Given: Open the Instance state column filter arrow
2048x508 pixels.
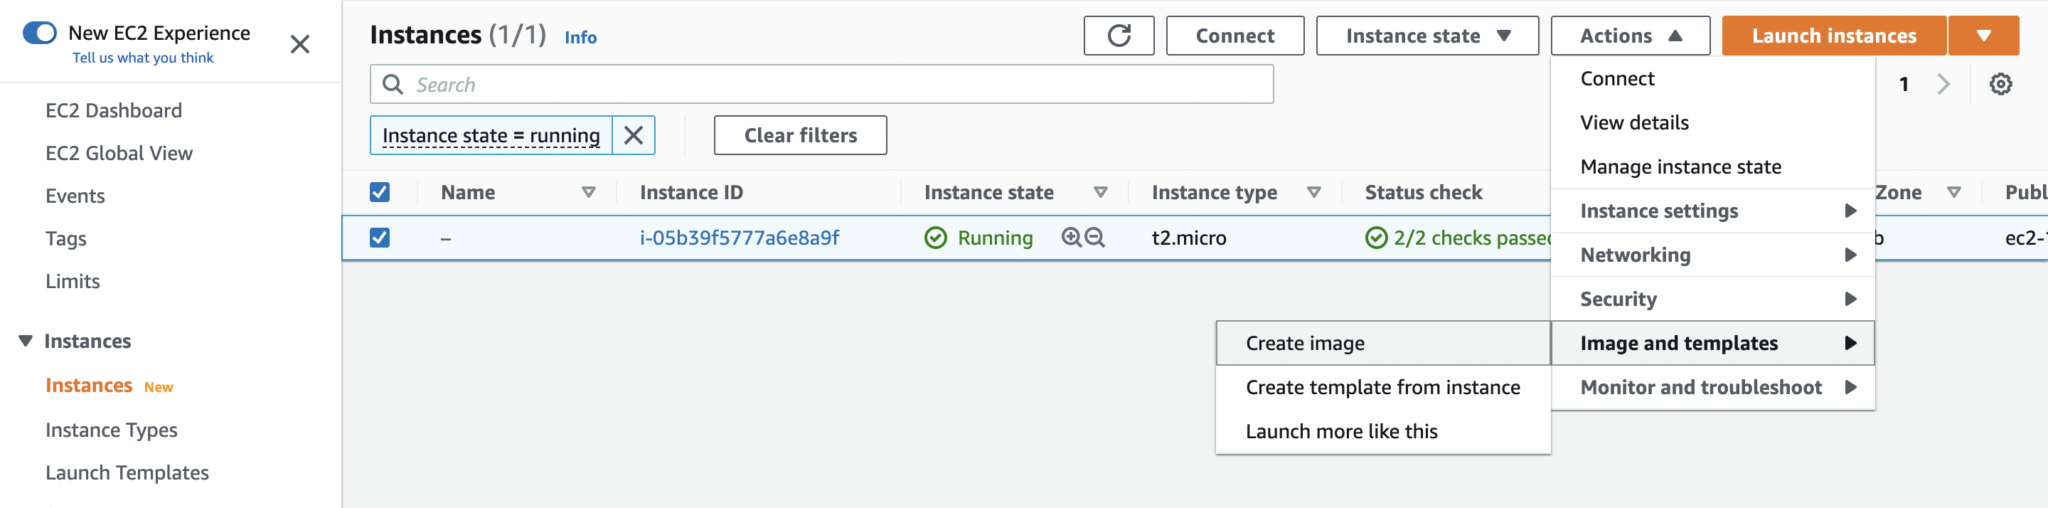Looking at the screenshot, I should coord(1100,192).
